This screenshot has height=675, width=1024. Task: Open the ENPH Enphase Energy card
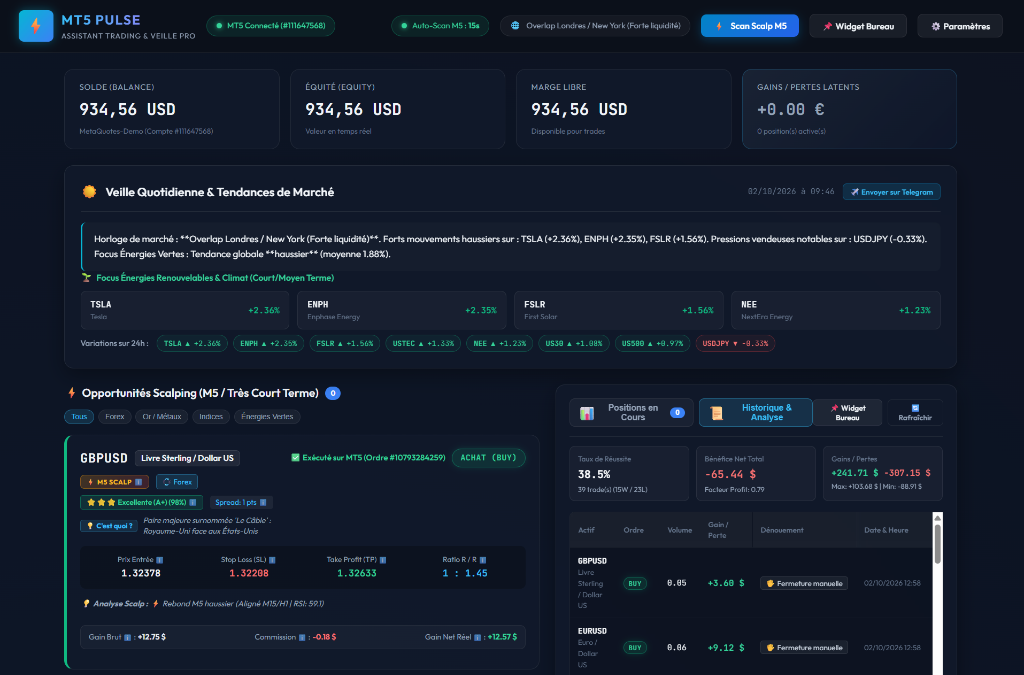pos(402,310)
